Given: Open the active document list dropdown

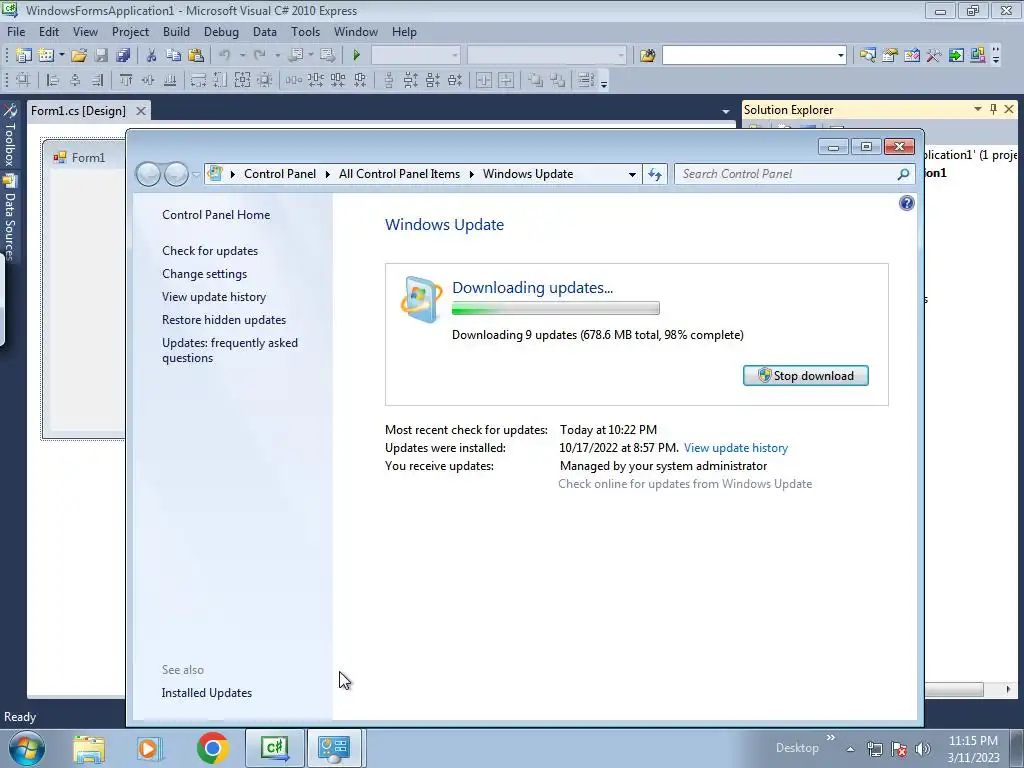Looking at the screenshot, I should click(726, 112).
